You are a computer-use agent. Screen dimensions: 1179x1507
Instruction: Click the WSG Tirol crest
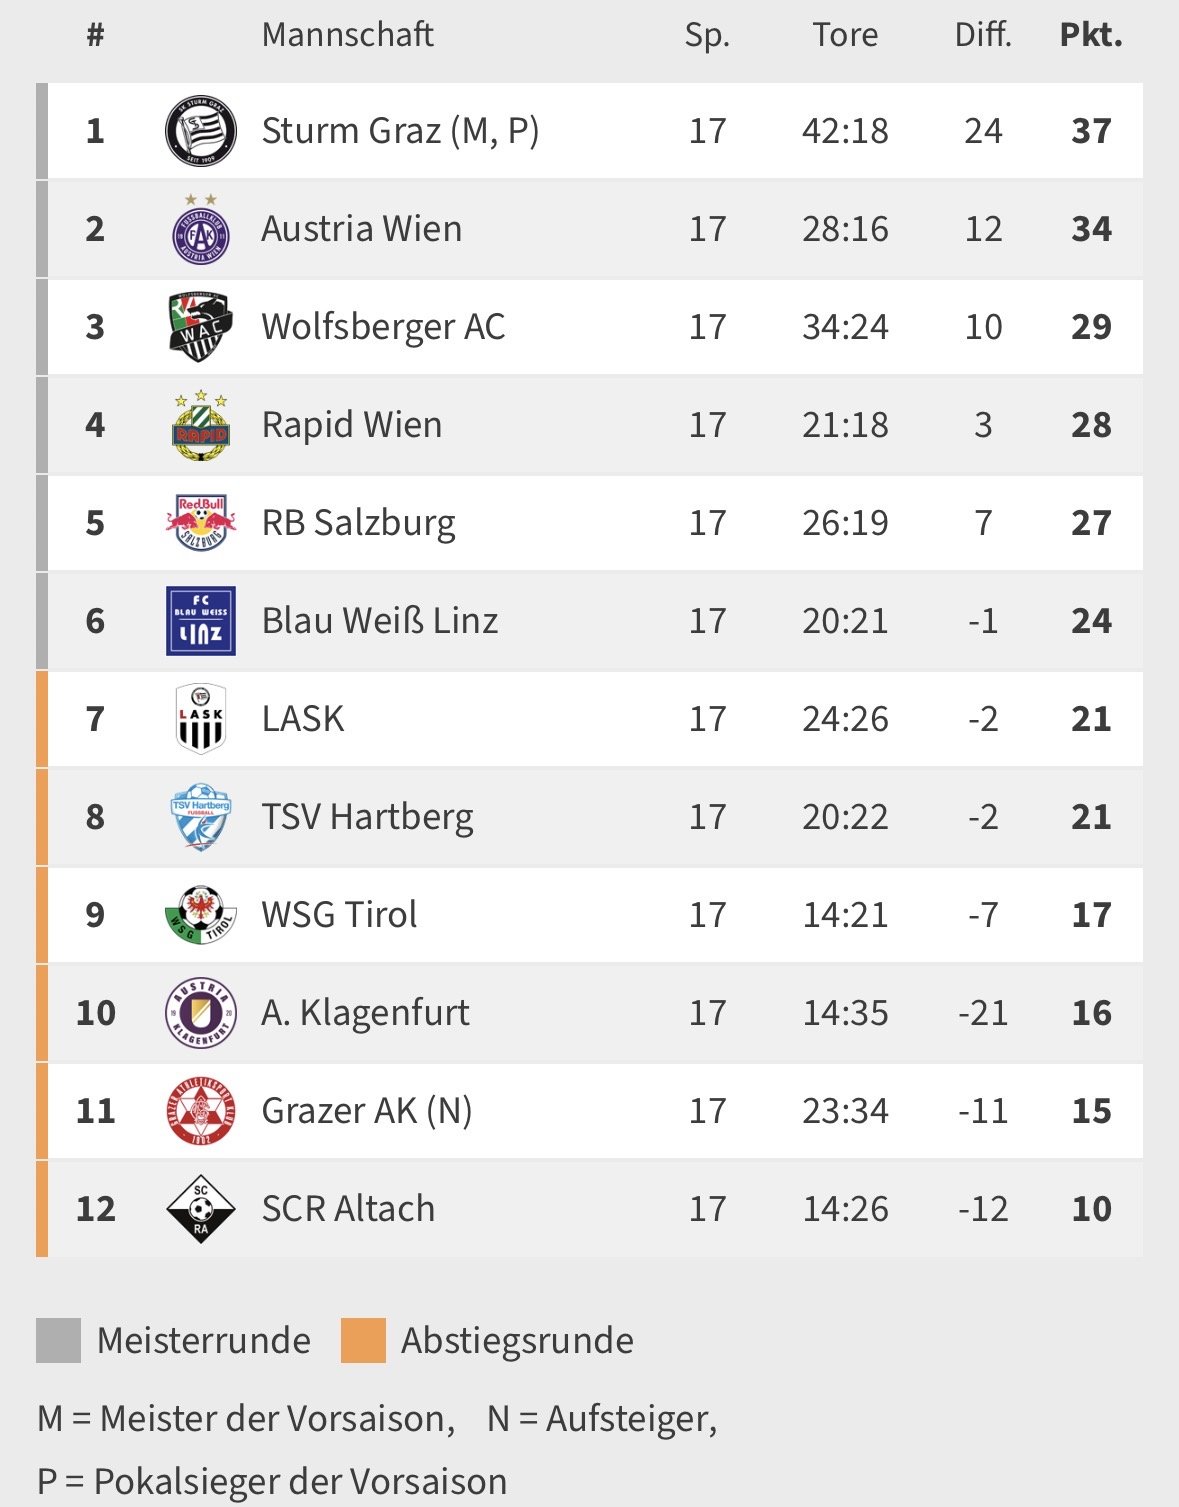click(x=200, y=915)
